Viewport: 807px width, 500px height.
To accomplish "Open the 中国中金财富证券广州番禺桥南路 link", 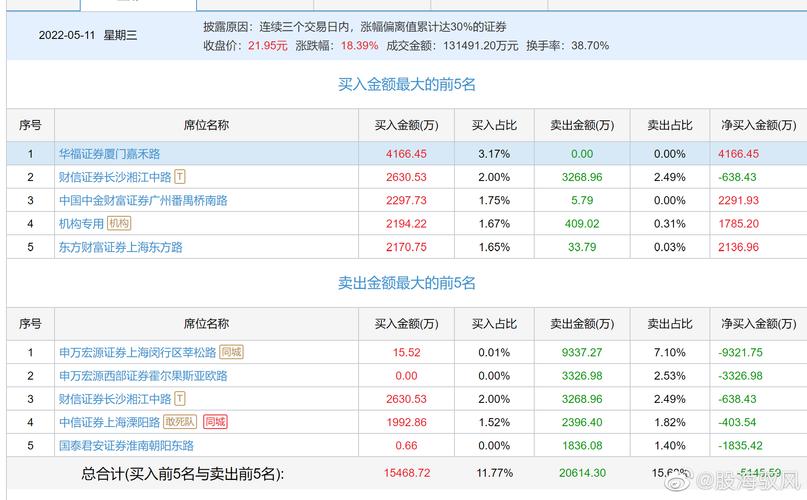I will point(143,200).
